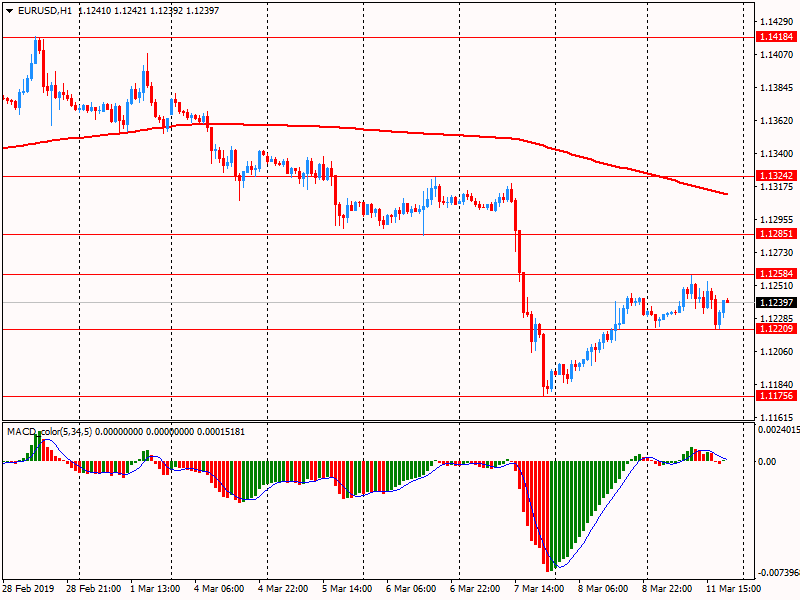Click the 1.13175 price scale value
800x600 pixels.
777,187
